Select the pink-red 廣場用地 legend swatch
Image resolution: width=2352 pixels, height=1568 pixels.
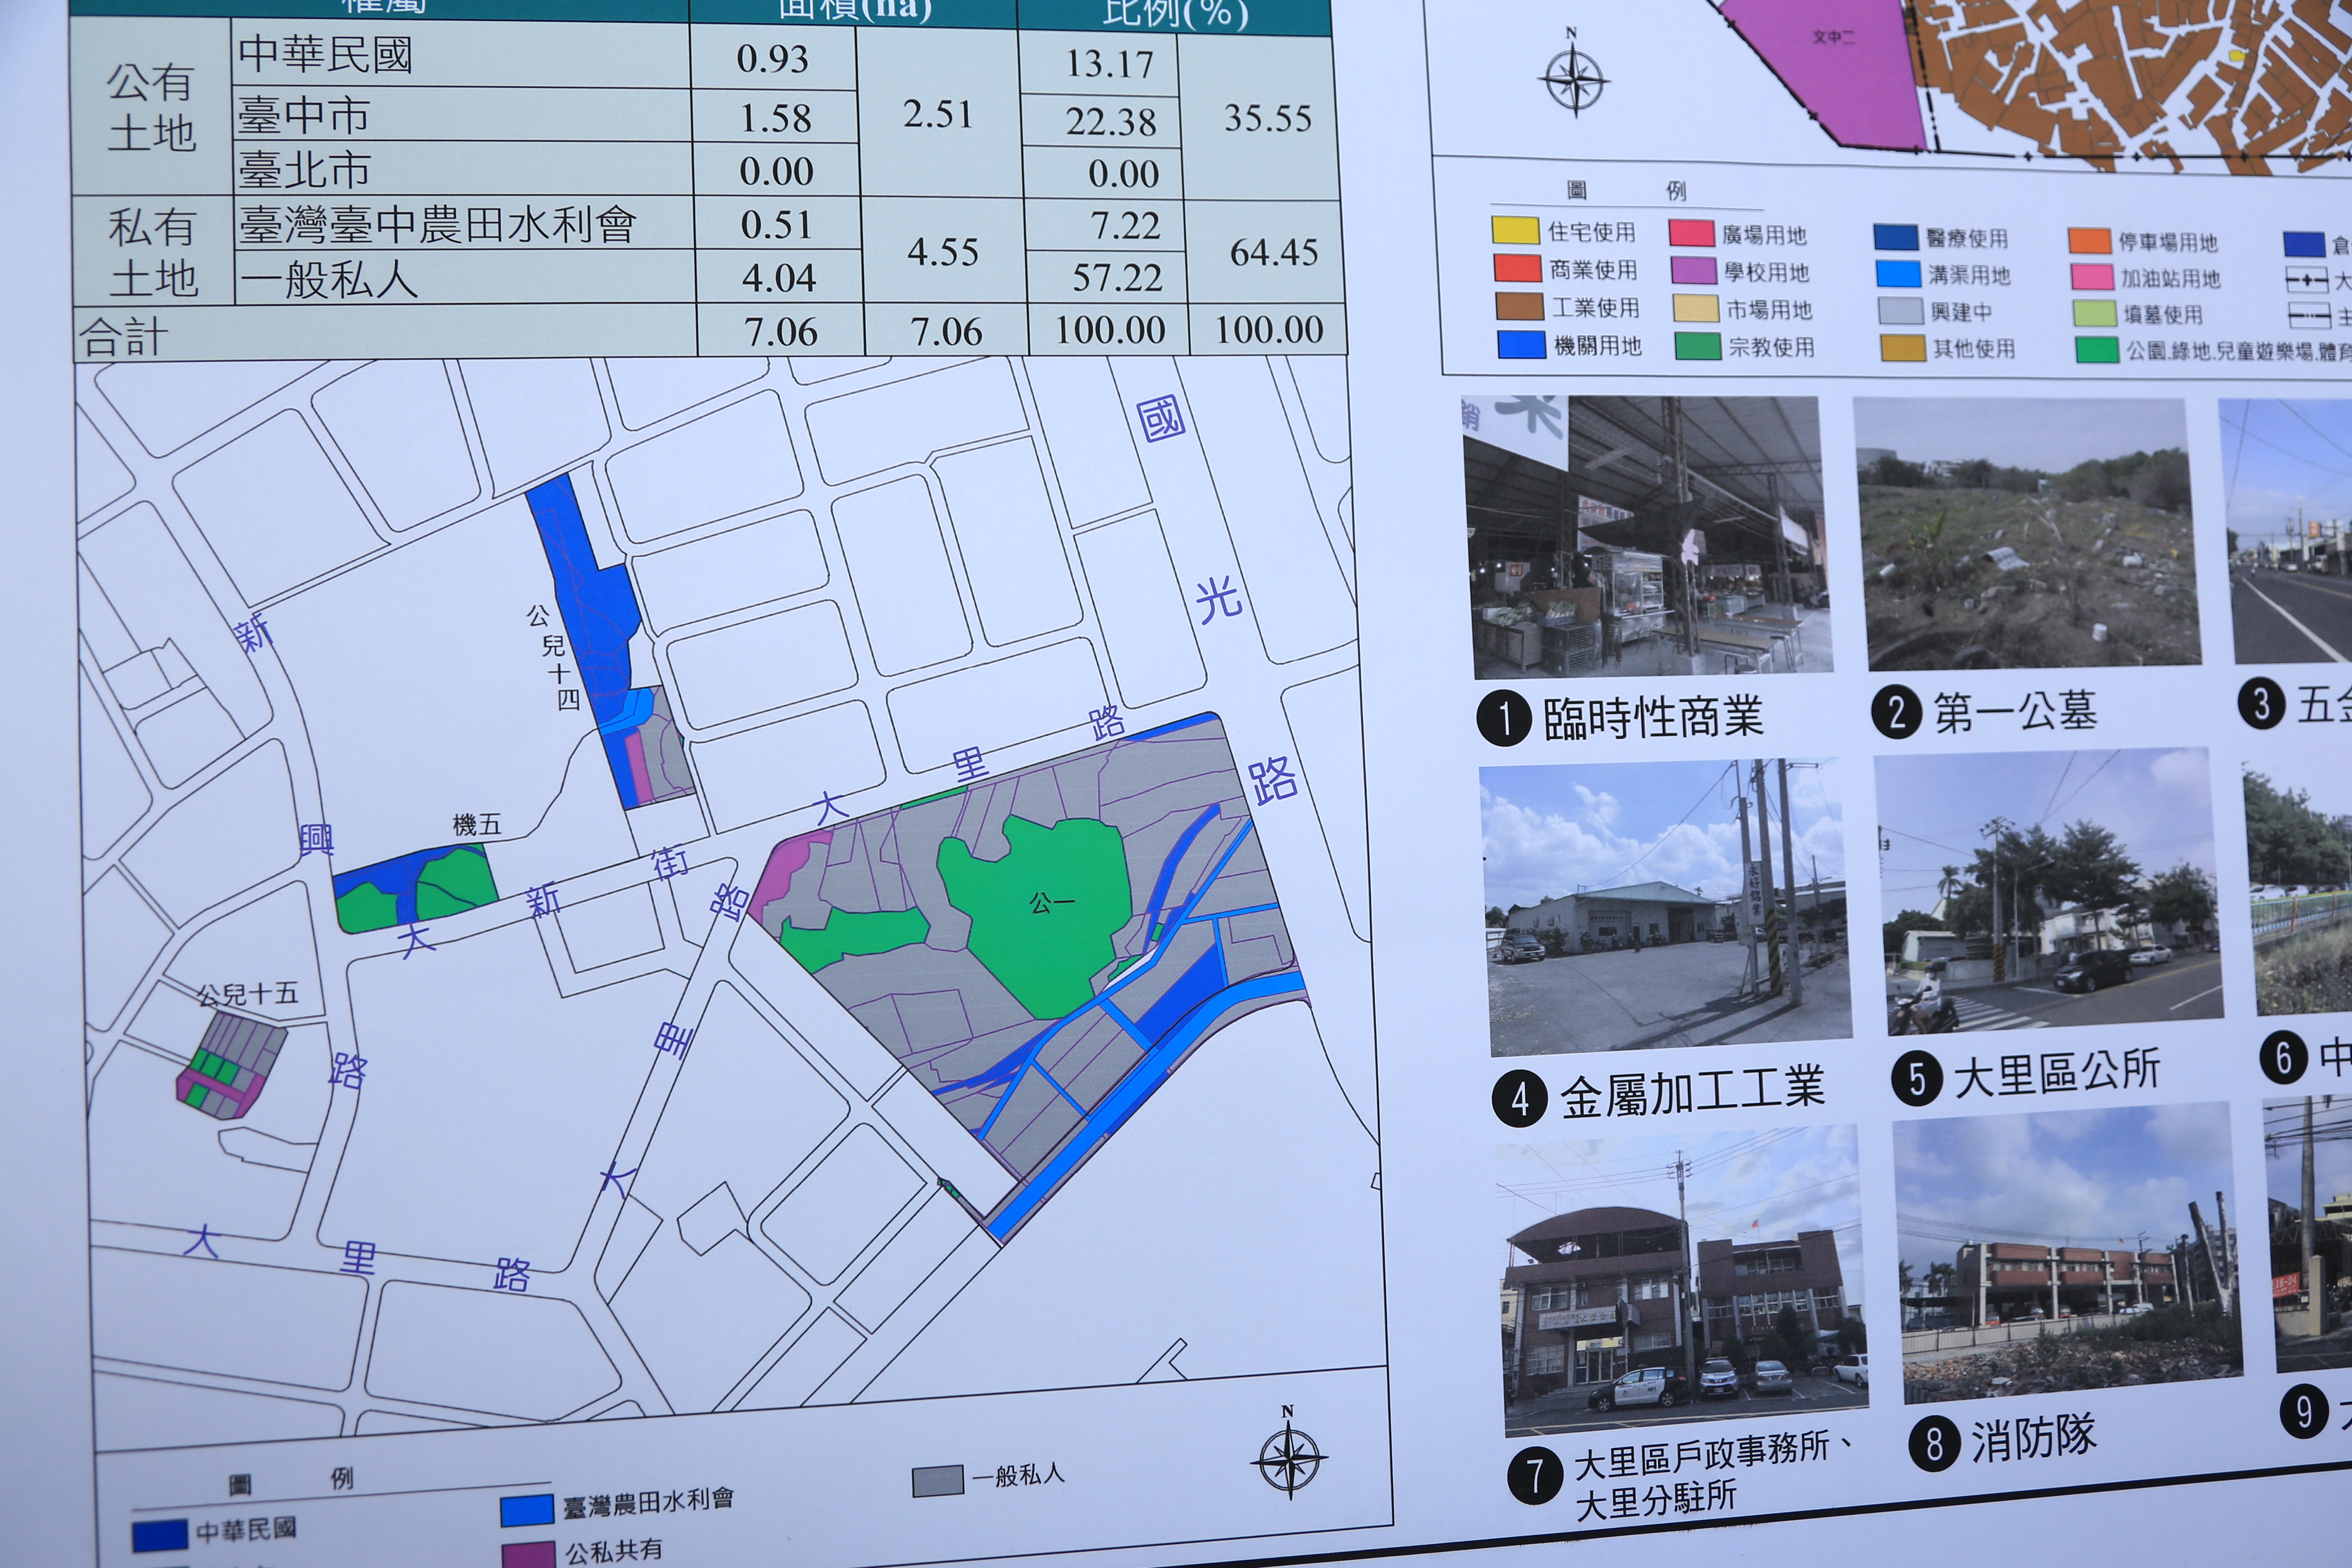tap(1692, 233)
